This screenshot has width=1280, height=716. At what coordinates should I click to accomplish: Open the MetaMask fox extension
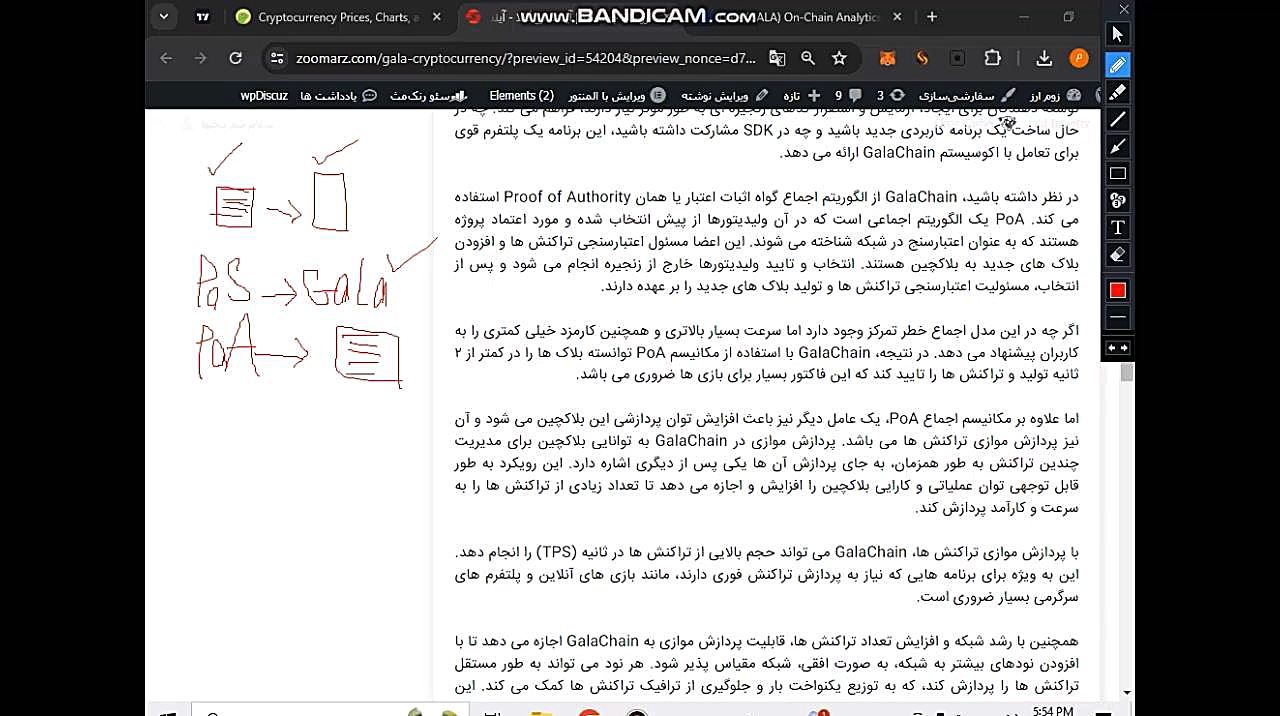887,58
